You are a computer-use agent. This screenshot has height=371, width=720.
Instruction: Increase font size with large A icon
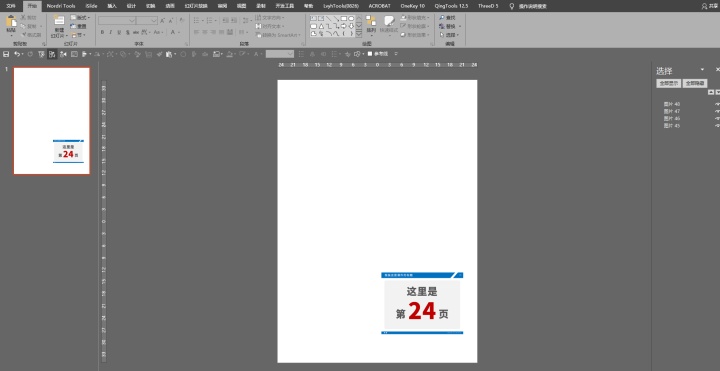coord(163,21)
